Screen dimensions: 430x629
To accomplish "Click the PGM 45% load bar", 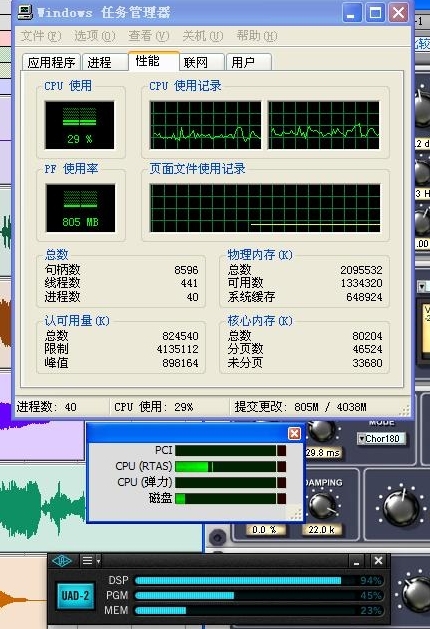I will point(259,595).
